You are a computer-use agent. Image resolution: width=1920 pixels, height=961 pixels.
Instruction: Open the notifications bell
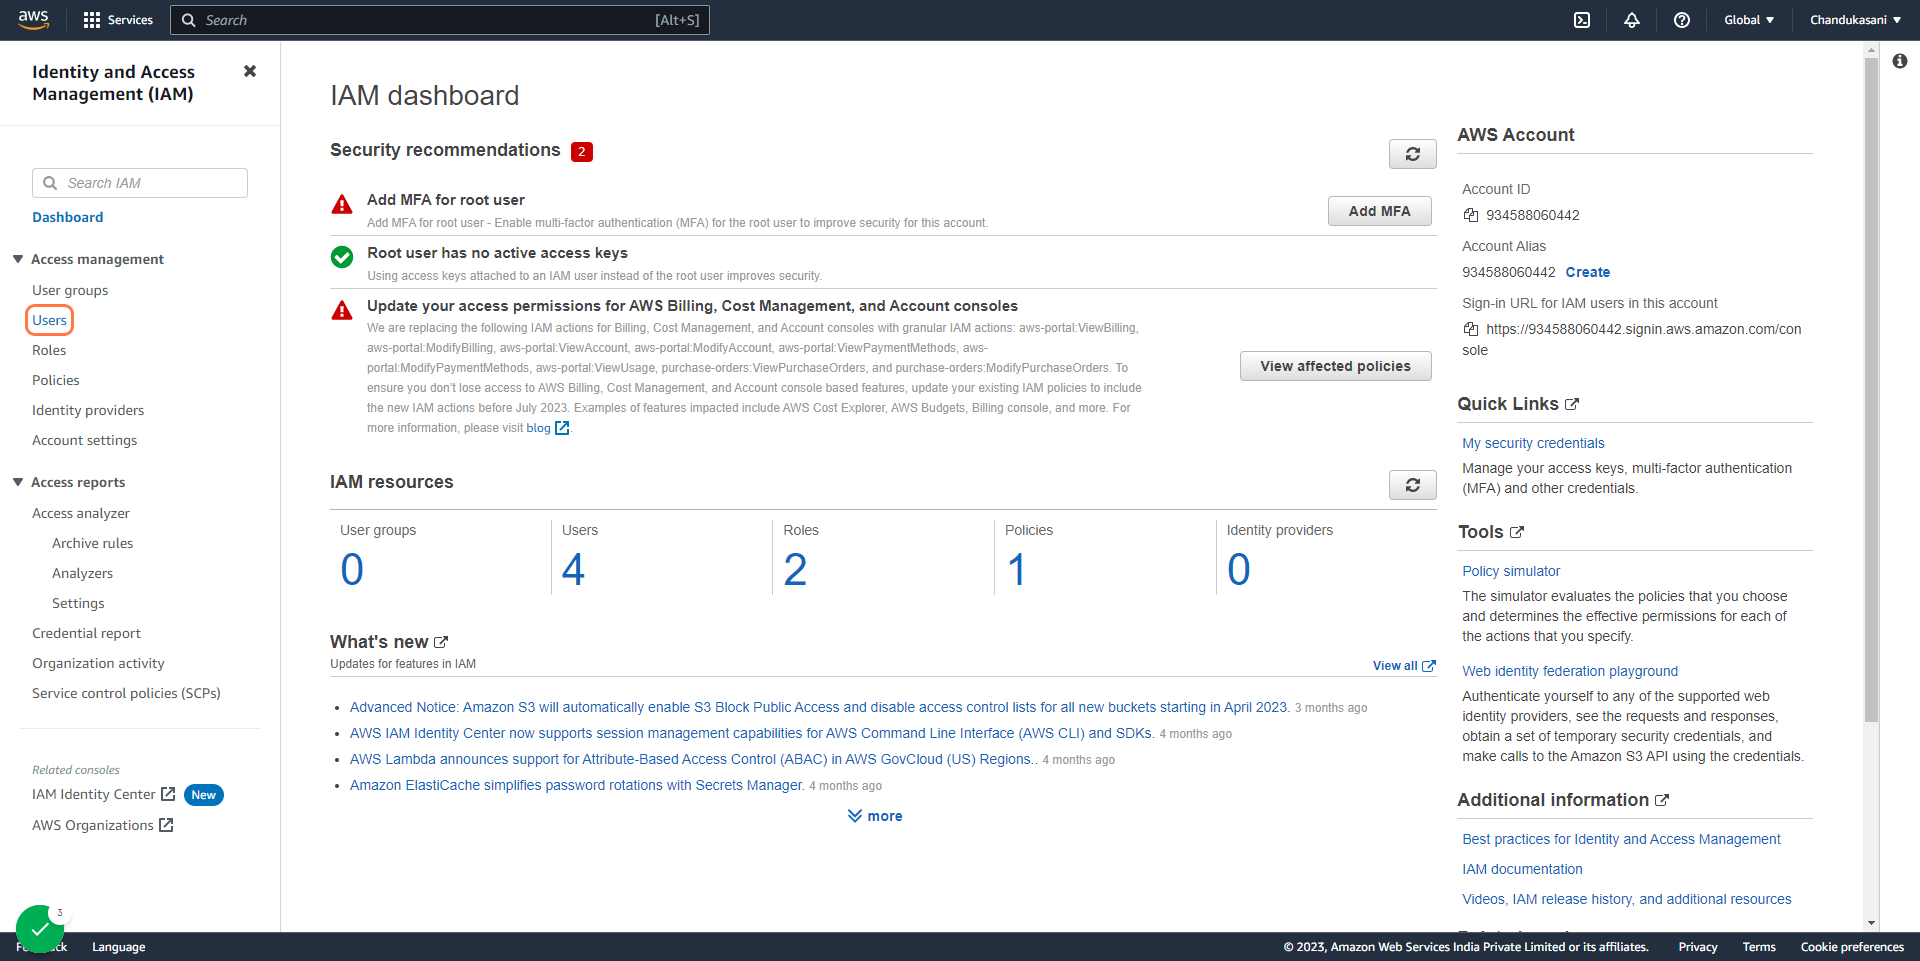point(1632,20)
